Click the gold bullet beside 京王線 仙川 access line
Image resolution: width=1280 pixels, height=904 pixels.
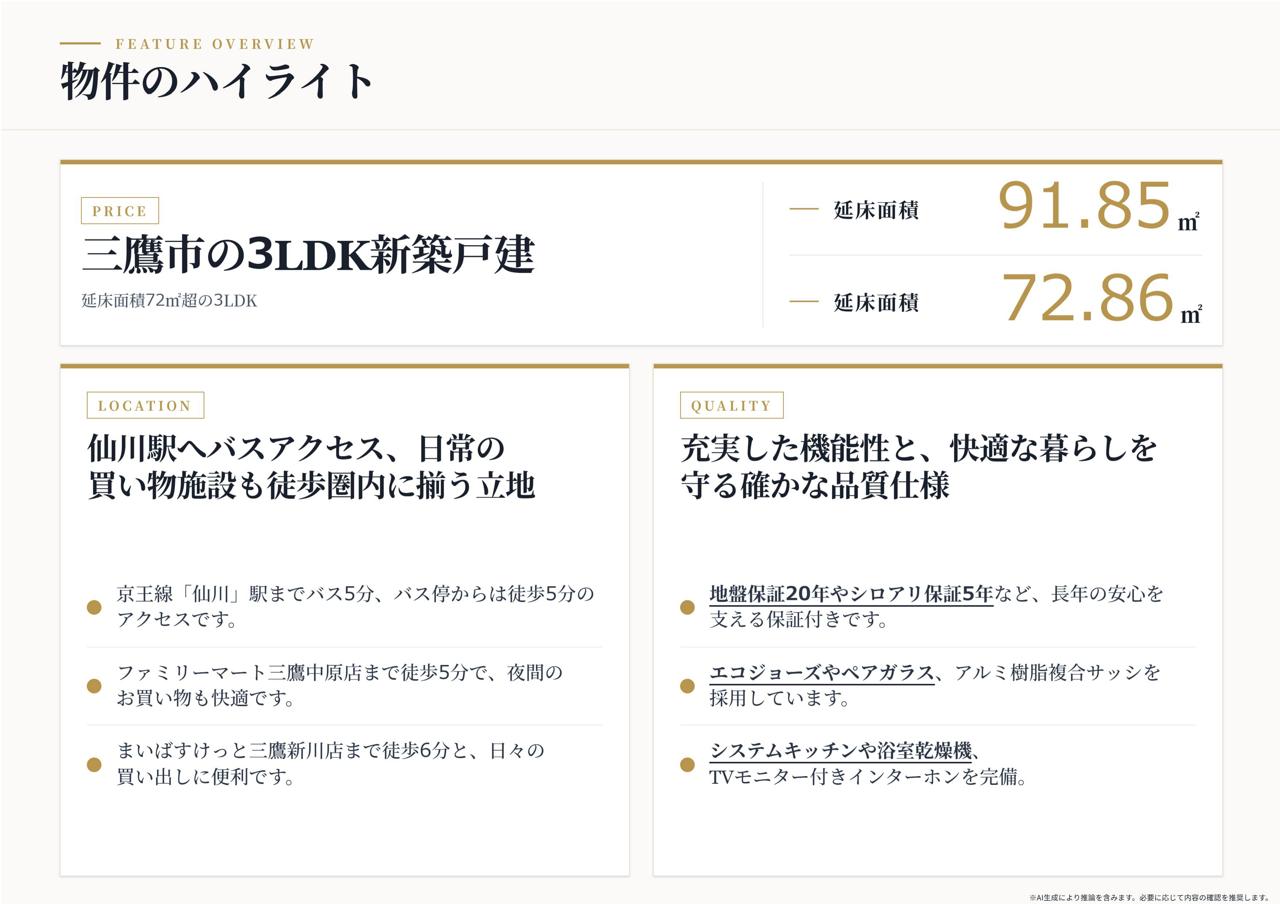94,607
